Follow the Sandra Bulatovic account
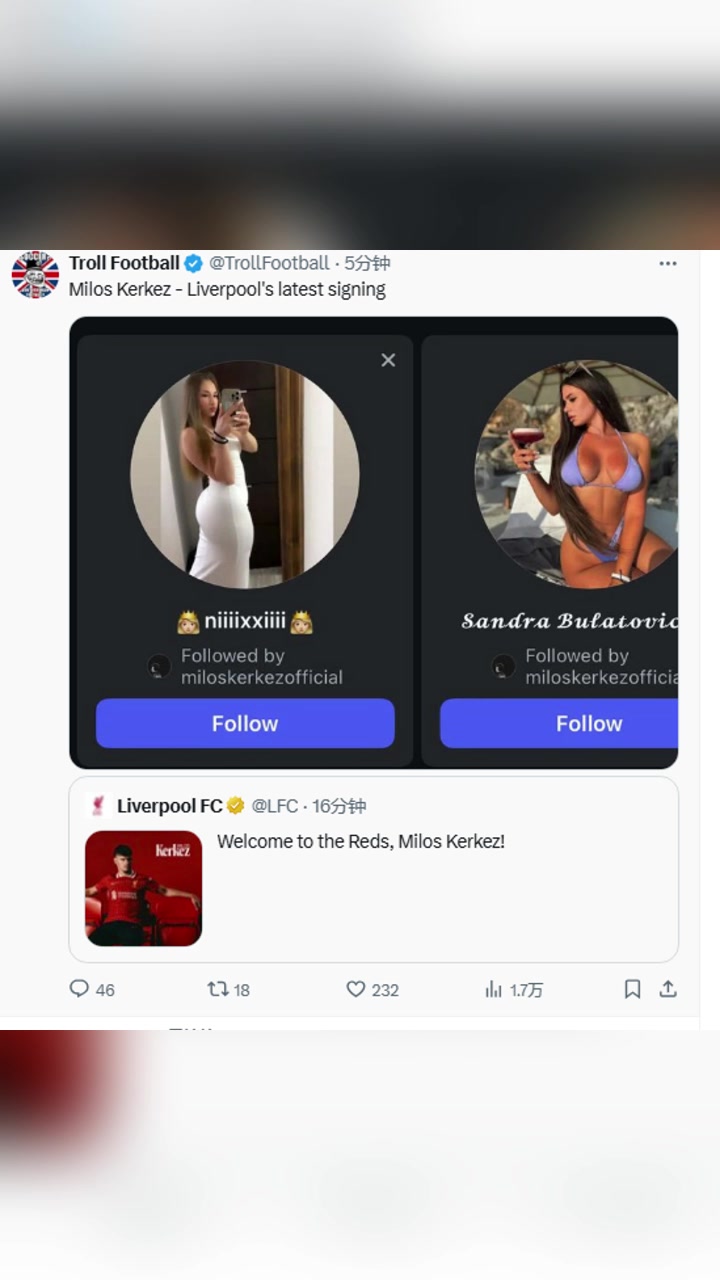720x1280 pixels. [560, 723]
